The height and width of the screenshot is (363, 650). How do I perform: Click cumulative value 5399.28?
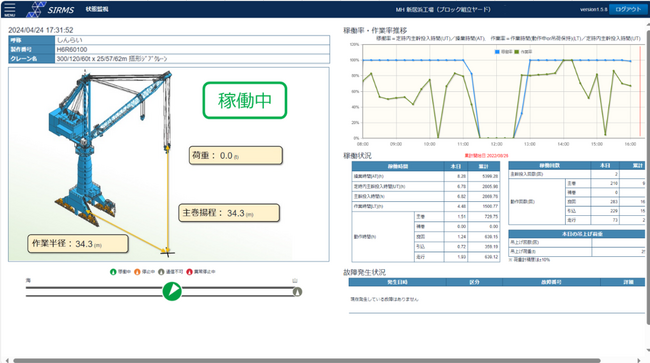coord(490,176)
